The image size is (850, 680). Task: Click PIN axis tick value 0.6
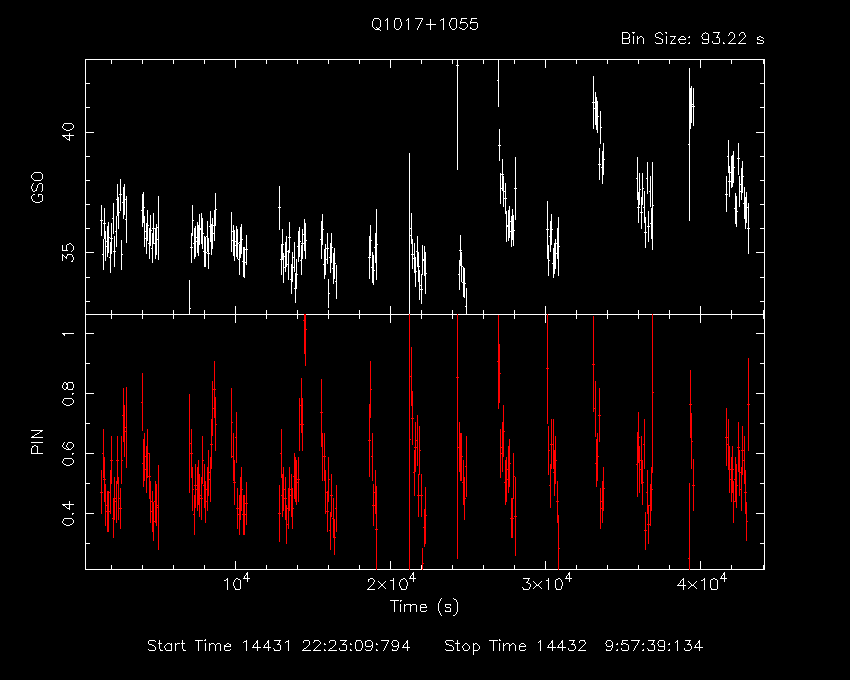(x=69, y=453)
